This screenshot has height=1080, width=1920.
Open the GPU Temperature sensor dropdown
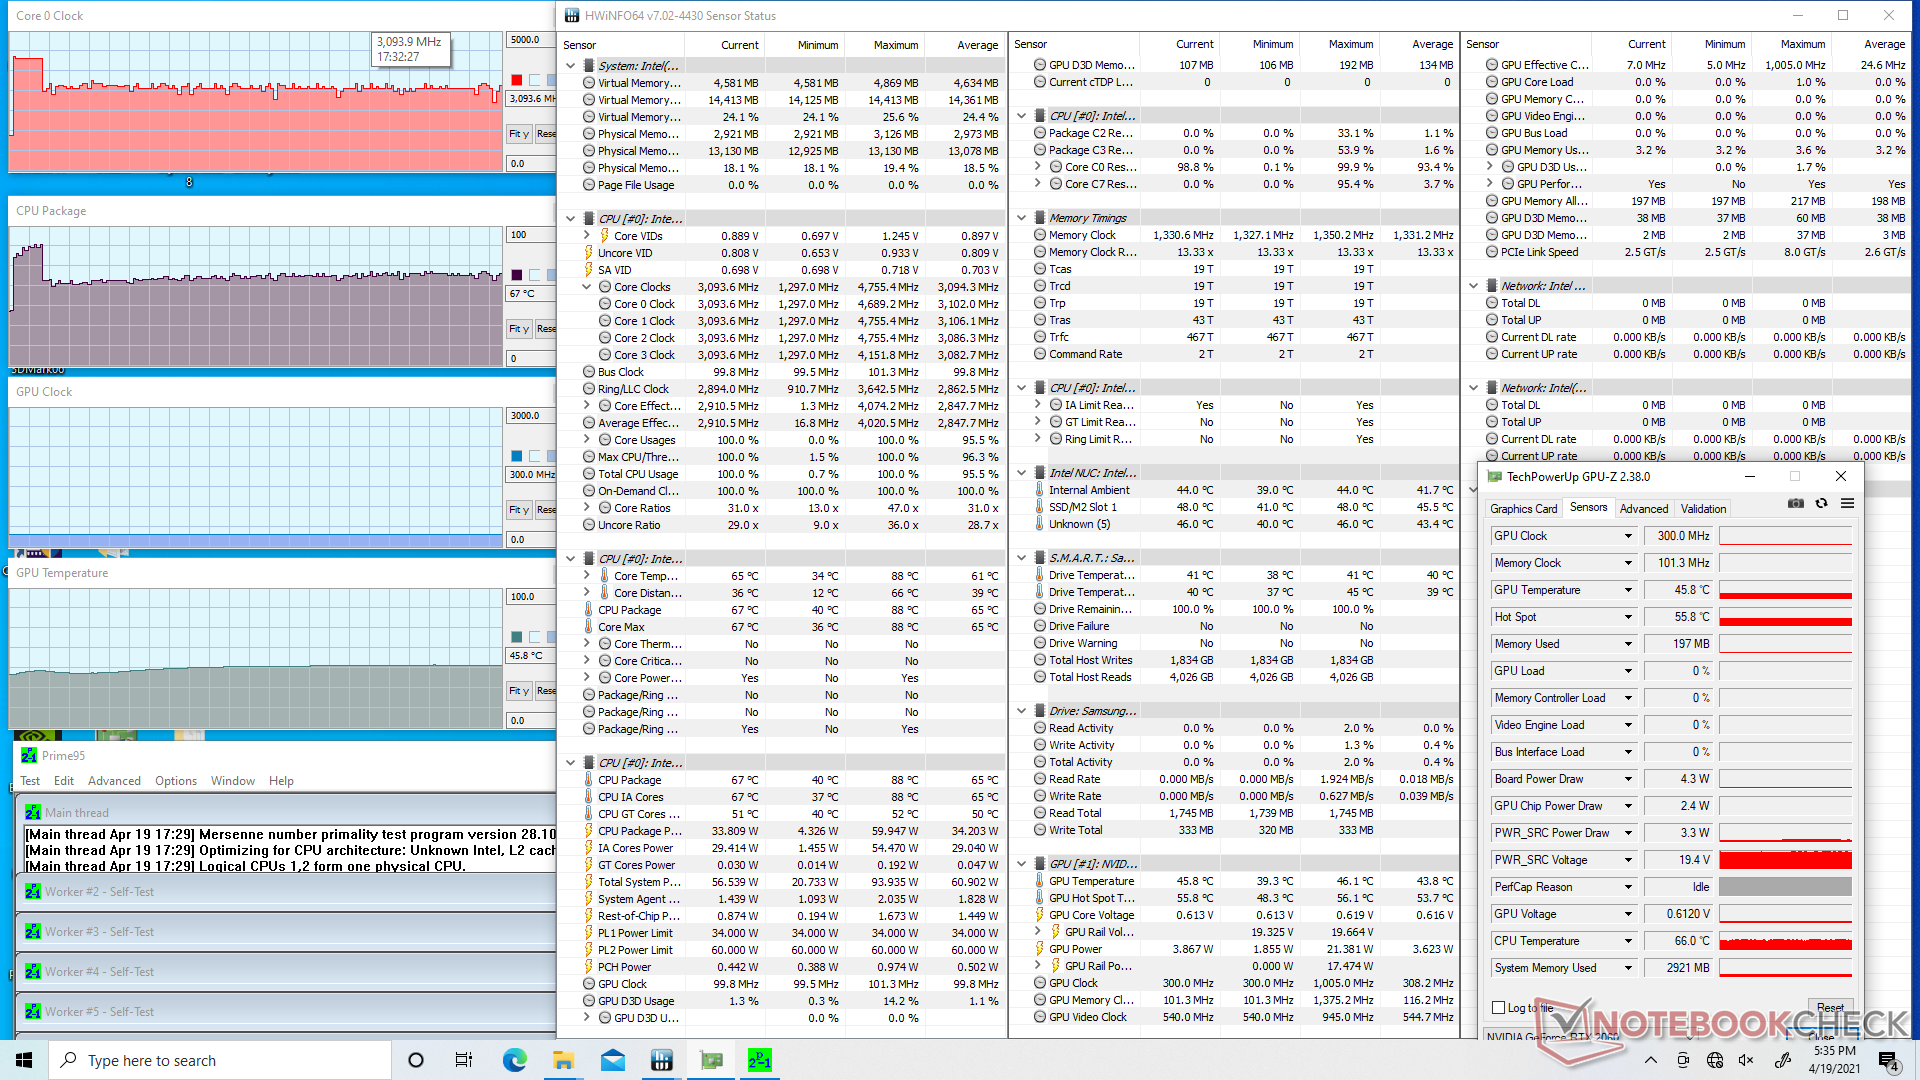point(1628,590)
